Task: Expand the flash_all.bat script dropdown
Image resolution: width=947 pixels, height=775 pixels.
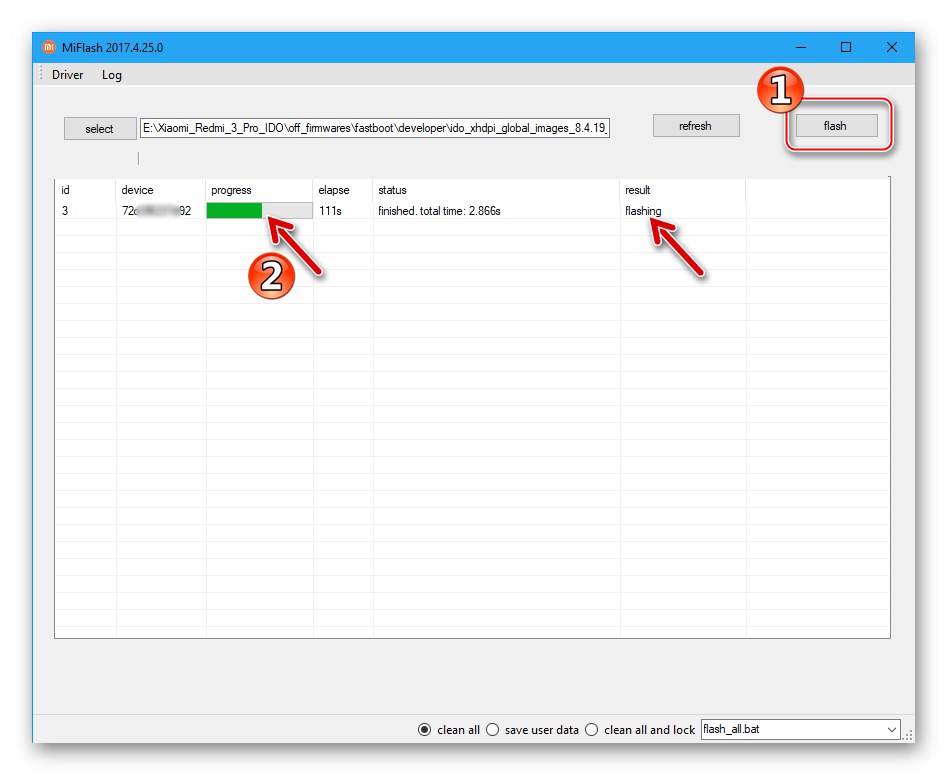Action: tap(891, 730)
